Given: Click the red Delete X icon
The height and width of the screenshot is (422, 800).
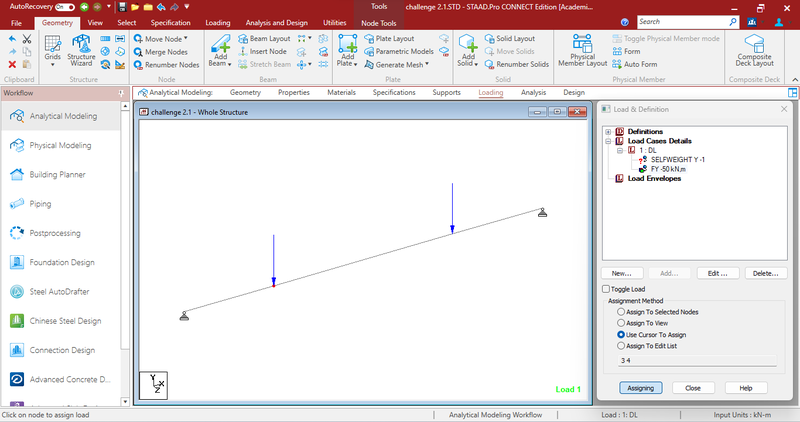Looking at the screenshot, I should [12, 64].
